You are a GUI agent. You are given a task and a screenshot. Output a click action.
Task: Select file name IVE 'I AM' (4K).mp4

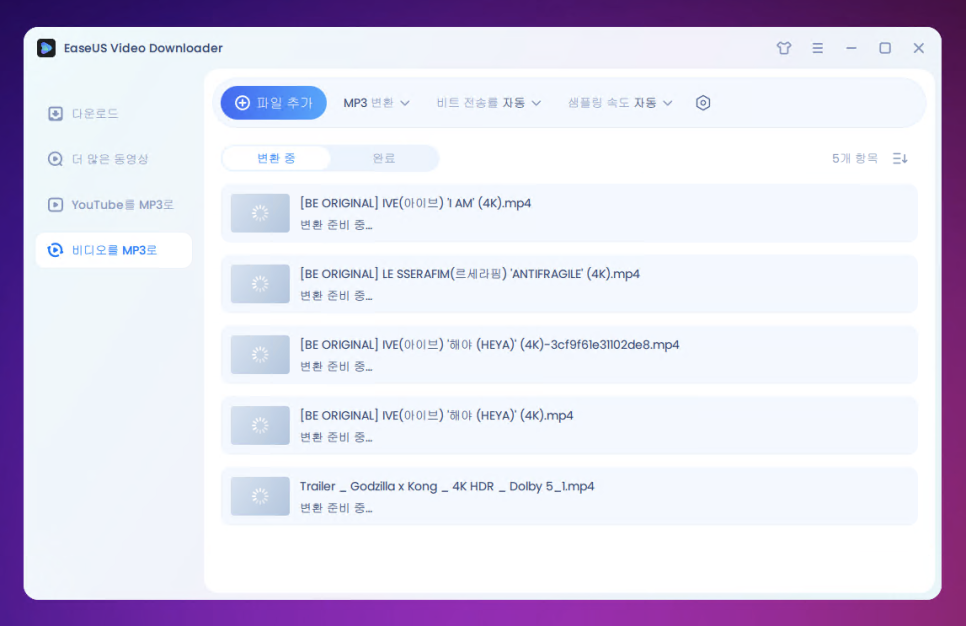[x=415, y=203]
